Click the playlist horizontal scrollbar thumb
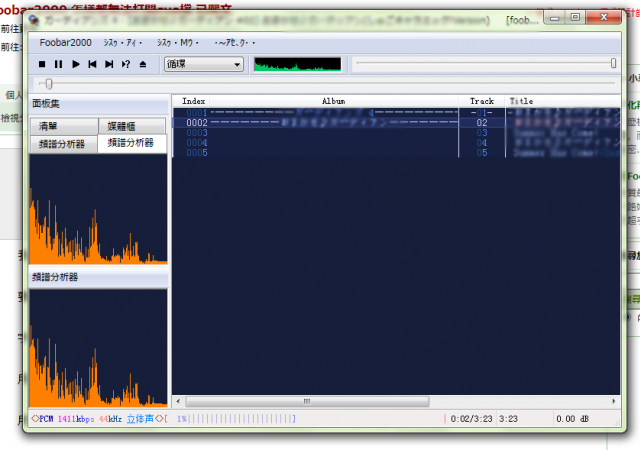640x450 pixels. [x=307, y=401]
